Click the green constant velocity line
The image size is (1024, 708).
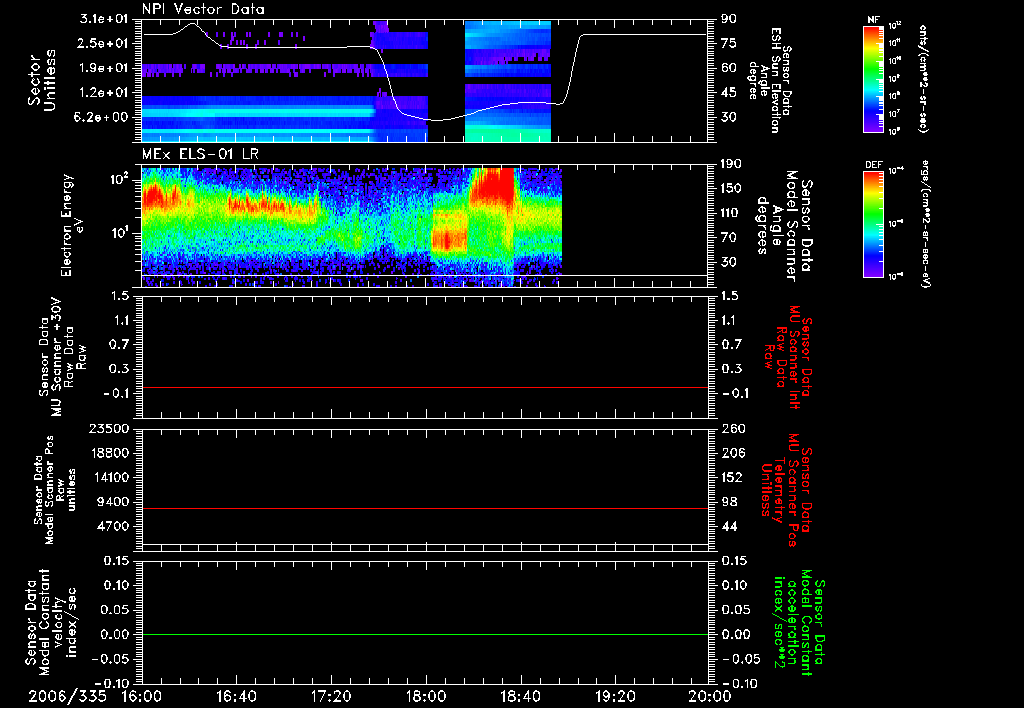(425, 634)
